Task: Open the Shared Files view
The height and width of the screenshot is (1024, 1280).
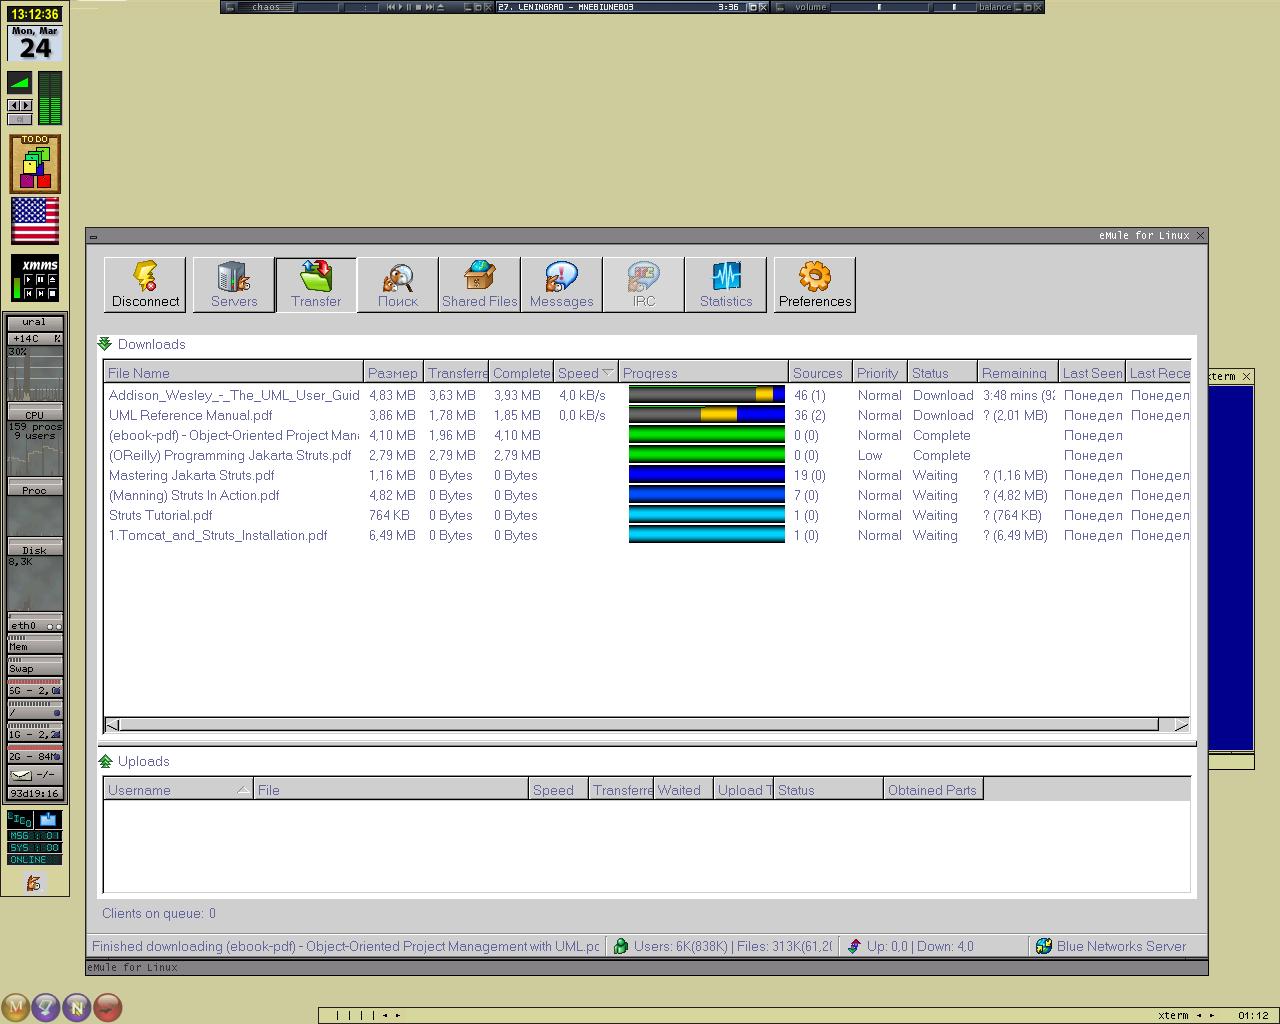Action: [x=480, y=285]
